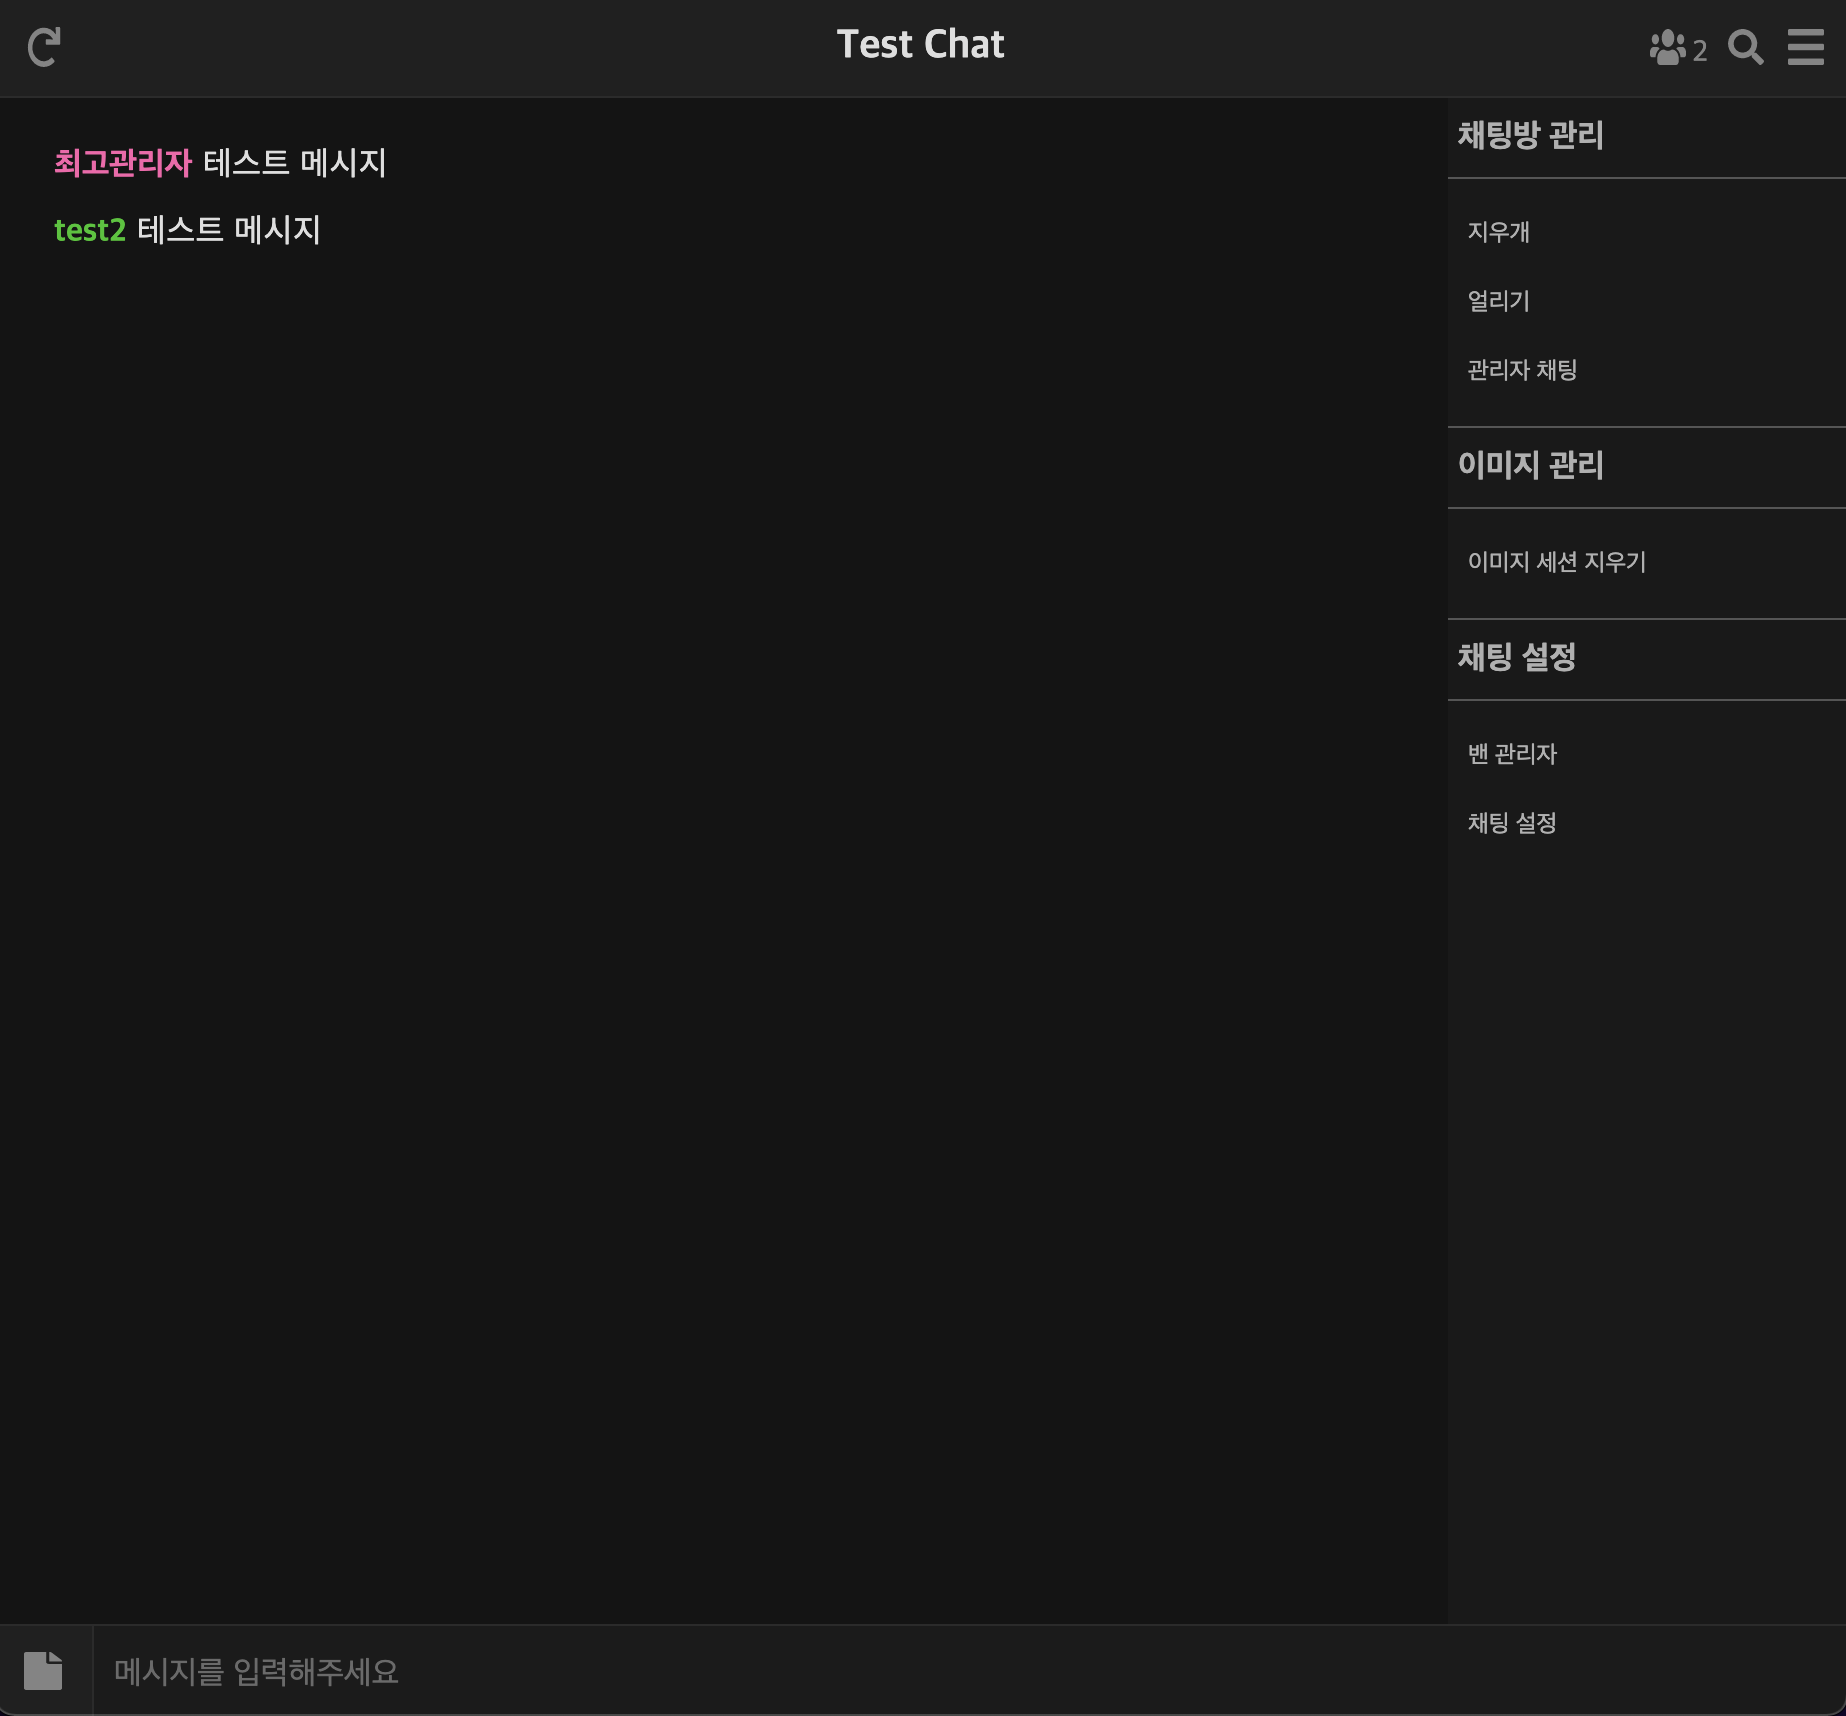Image resolution: width=1846 pixels, height=1716 pixels.
Task: Click the test2 username
Action: 90,230
